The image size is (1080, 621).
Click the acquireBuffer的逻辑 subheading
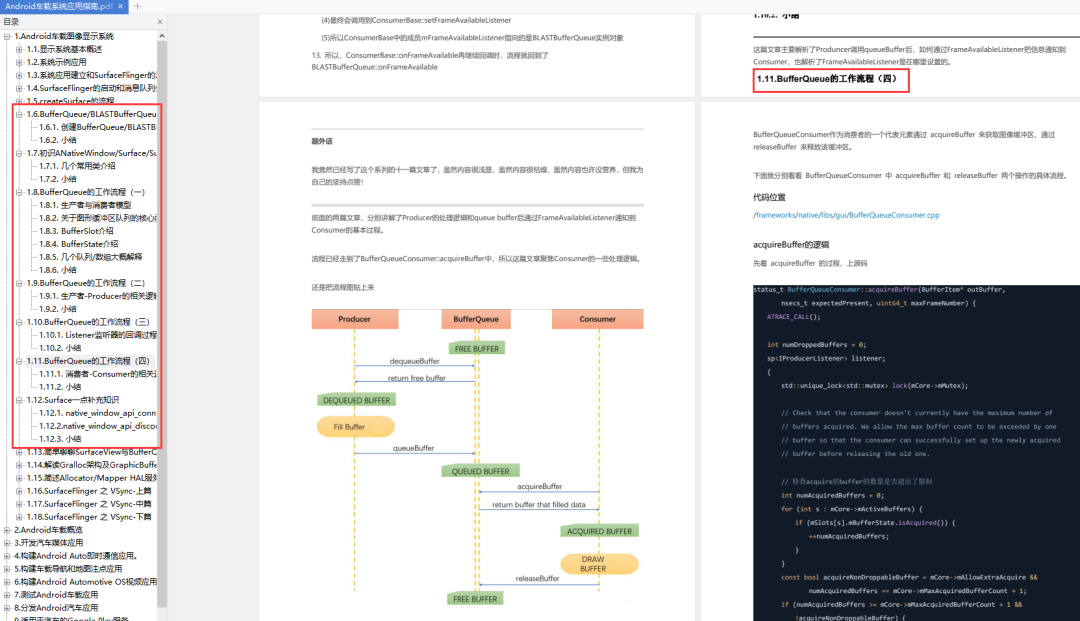pos(791,245)
